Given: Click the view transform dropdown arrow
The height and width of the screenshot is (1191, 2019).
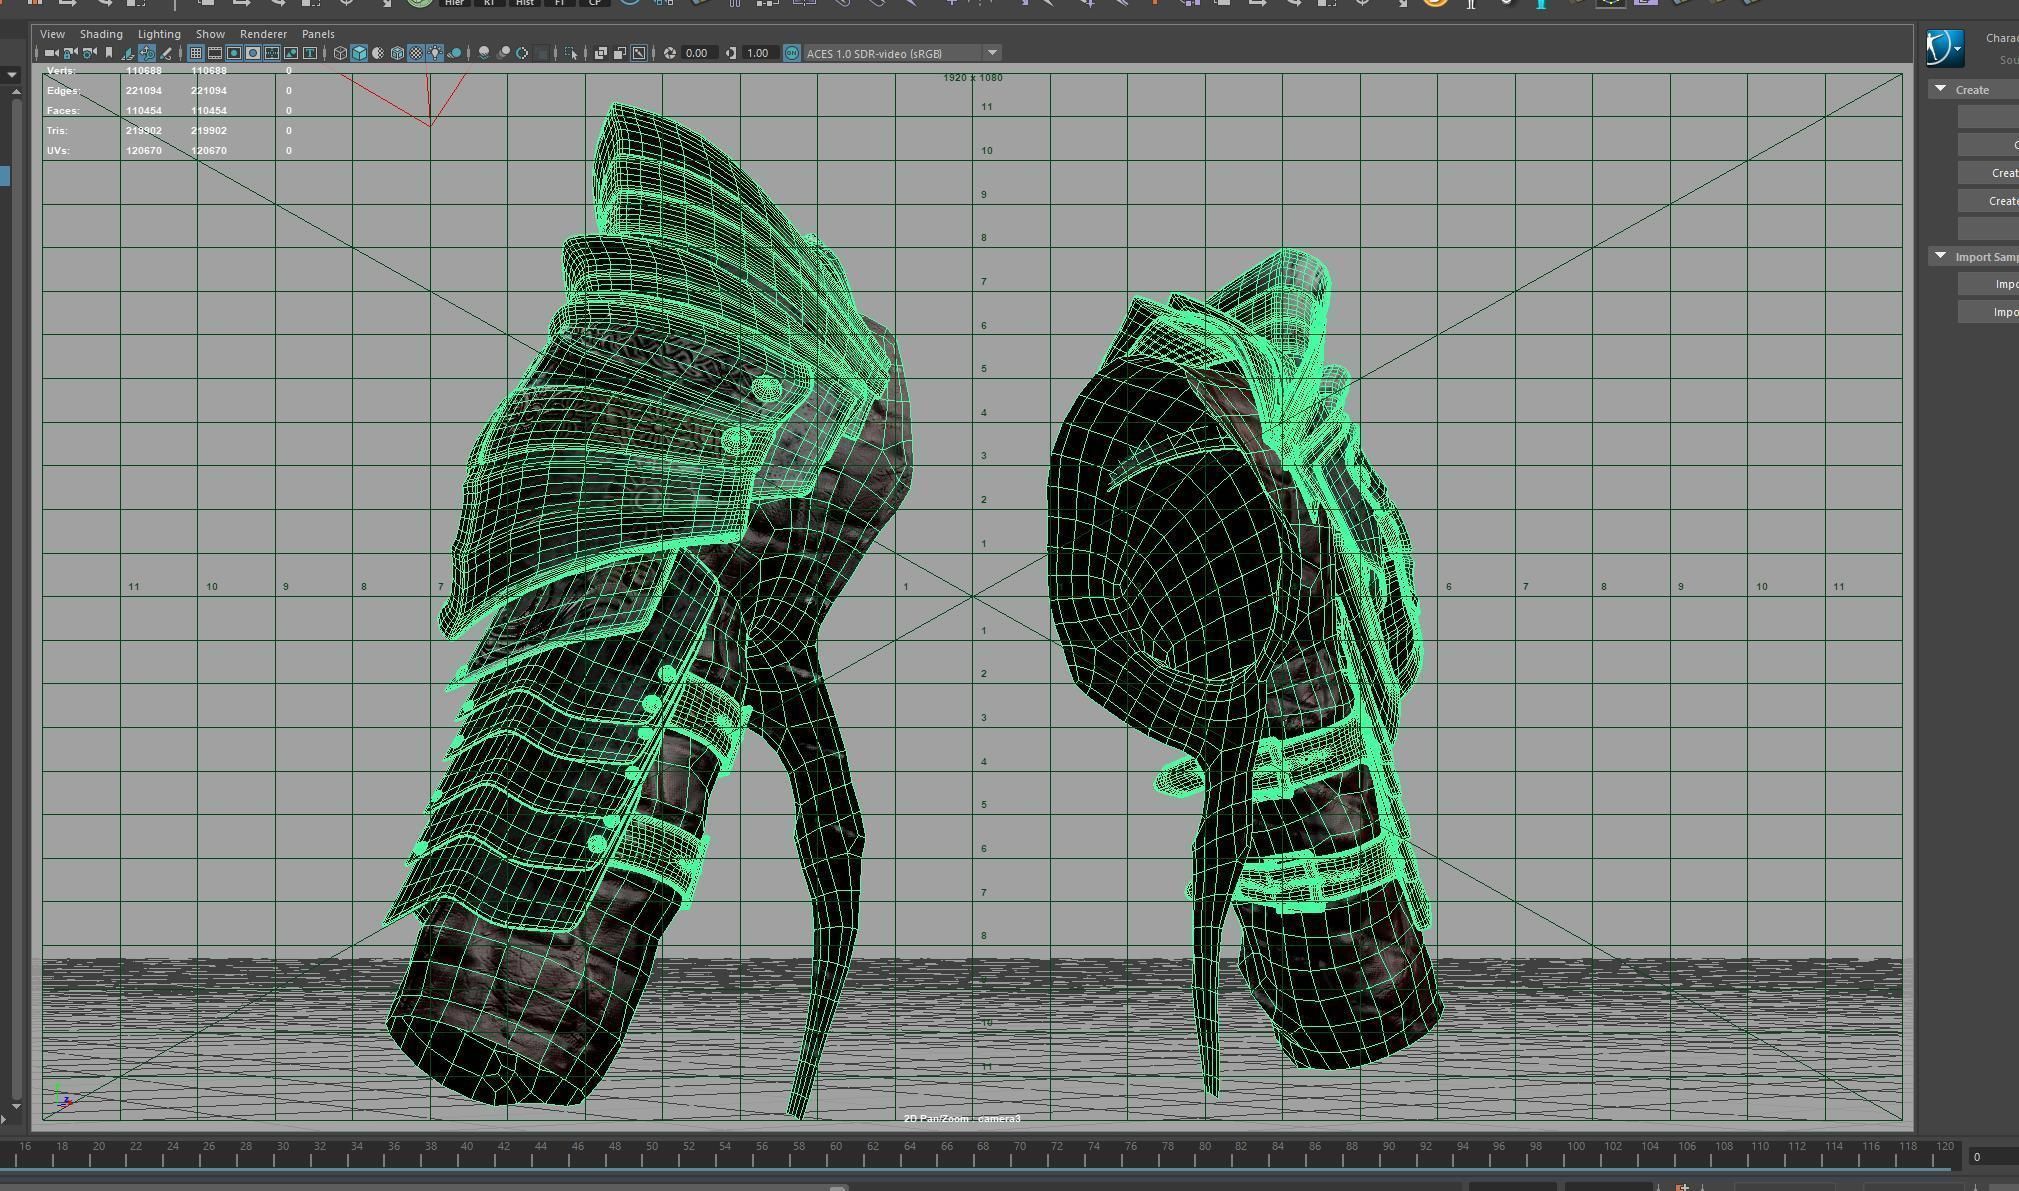Looking at the screenshot, I should coord(992,53).
